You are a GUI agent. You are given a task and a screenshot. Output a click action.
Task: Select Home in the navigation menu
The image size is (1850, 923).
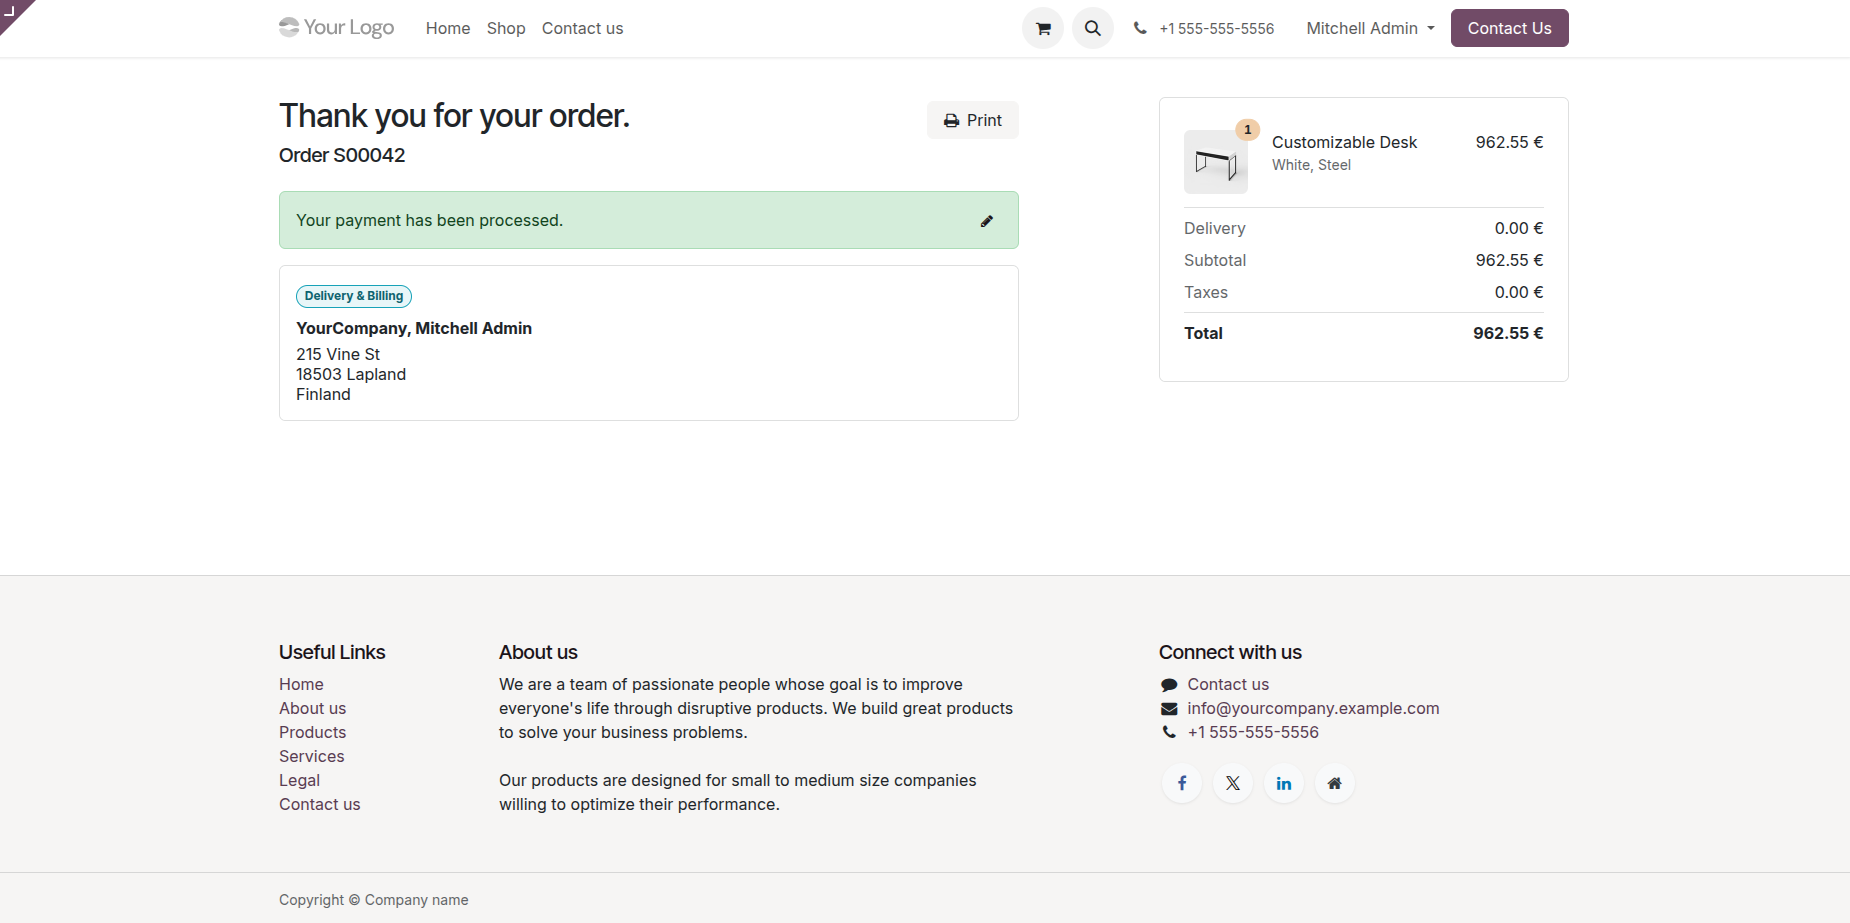click(447, 28)
